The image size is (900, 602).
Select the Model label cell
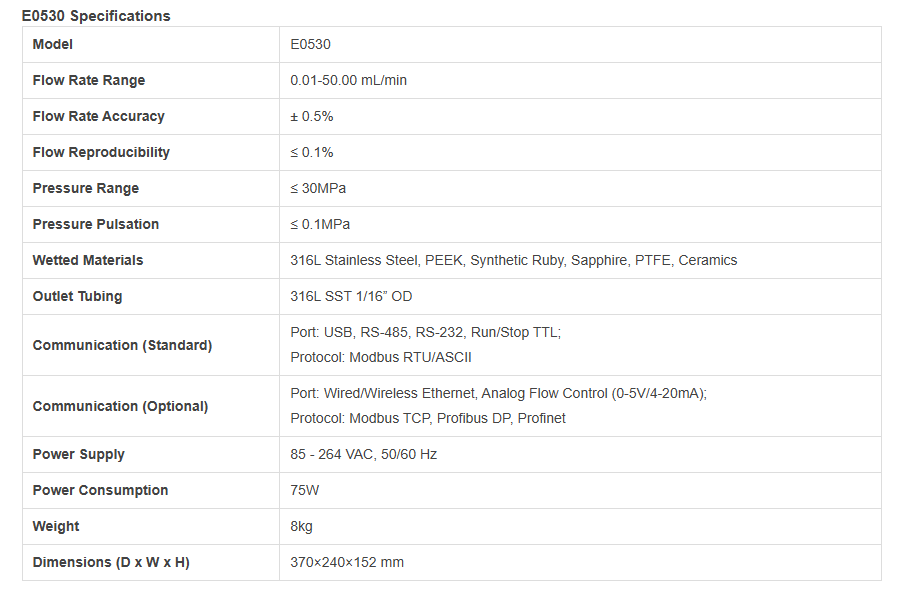[x=53, y=44]
